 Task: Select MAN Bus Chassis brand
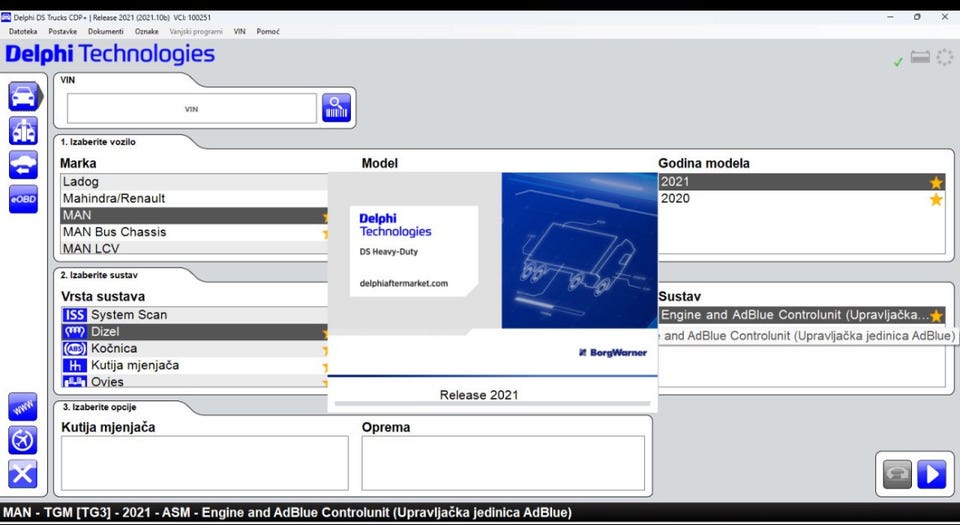point(114,232)
